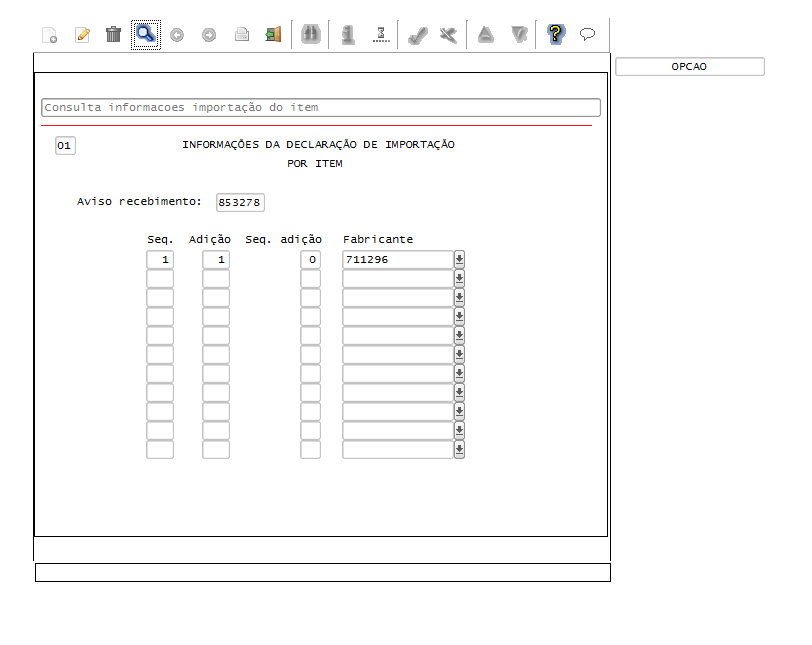This screenshot has width=812, height=645.
Task: Click the Fabricante field 711296
Action: (x=398, y=259)
